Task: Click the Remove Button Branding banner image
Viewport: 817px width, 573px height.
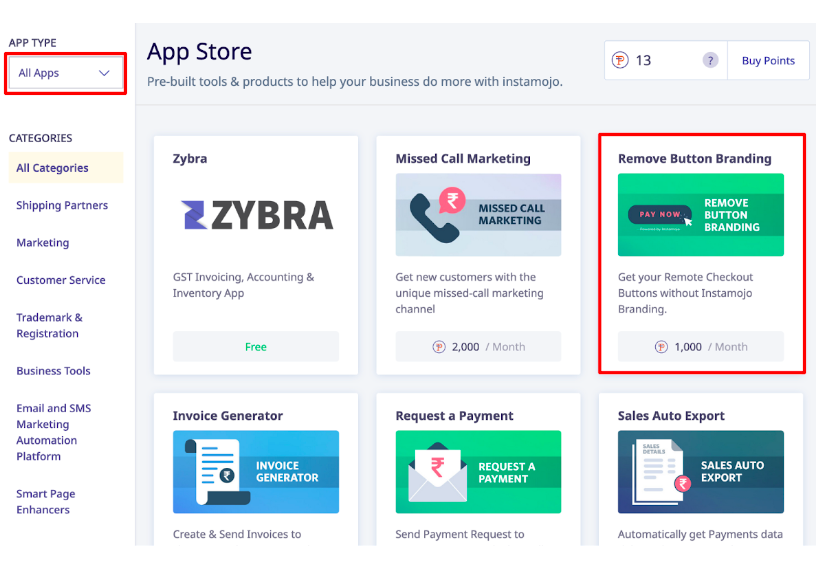Action: click(x=701, y=215)
